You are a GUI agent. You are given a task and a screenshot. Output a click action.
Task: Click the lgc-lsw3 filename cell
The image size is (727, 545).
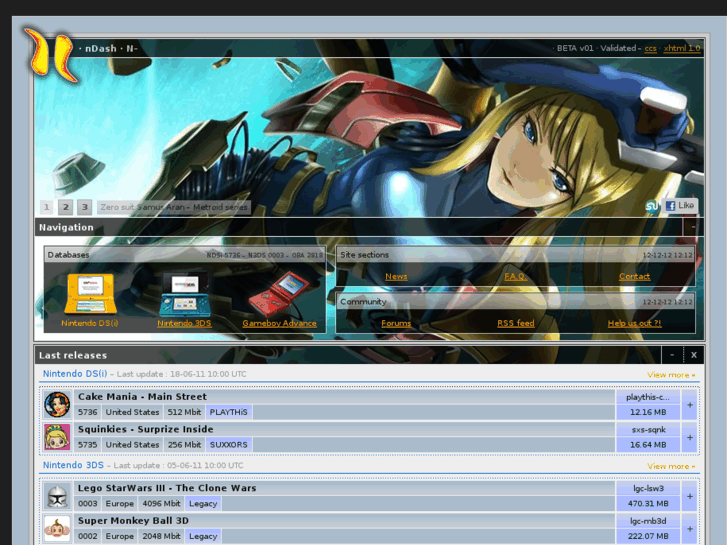coord(648,488)
